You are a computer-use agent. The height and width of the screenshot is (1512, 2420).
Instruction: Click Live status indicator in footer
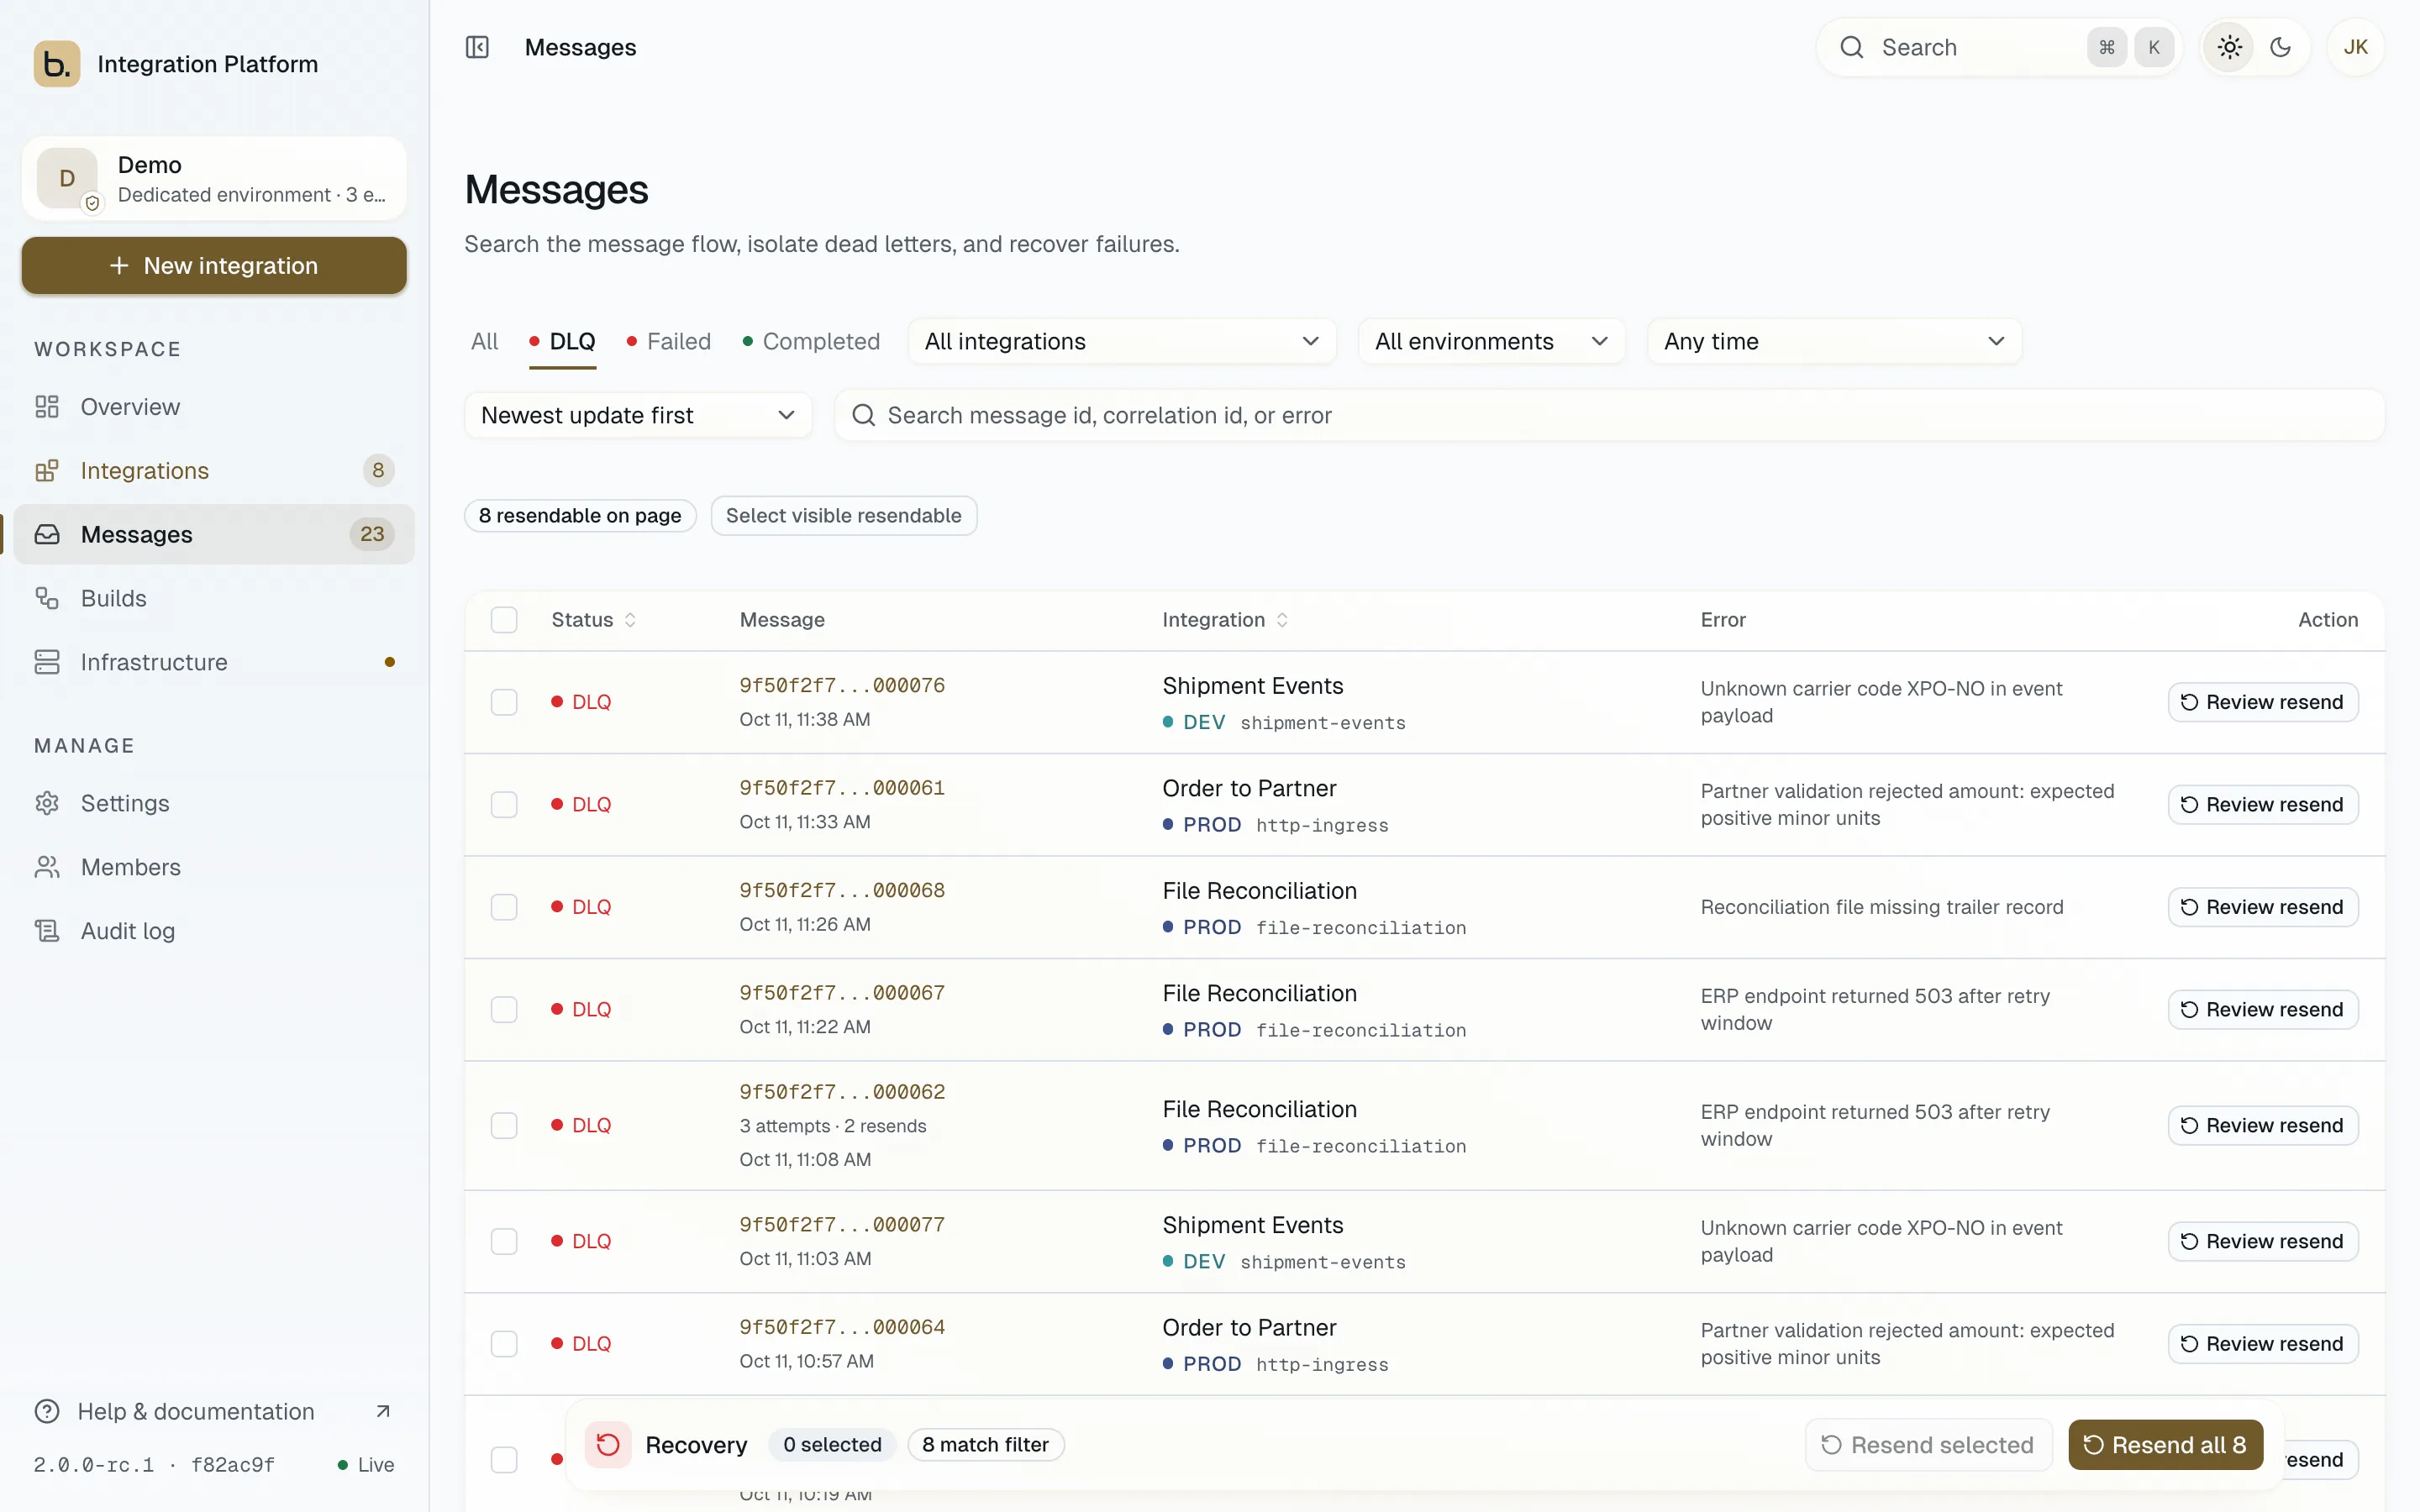pyautogui.click(x=366, y=1465)
